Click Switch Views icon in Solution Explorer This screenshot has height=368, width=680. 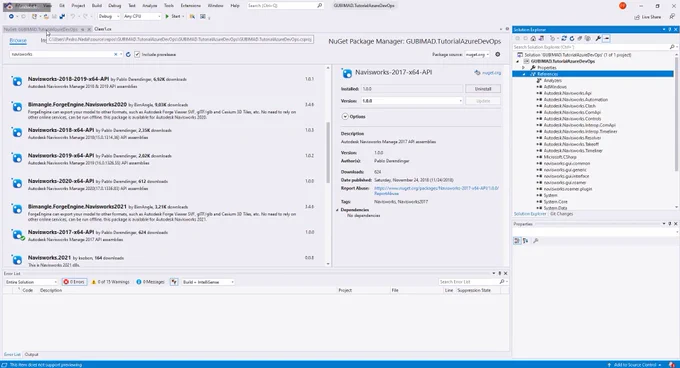541,39
